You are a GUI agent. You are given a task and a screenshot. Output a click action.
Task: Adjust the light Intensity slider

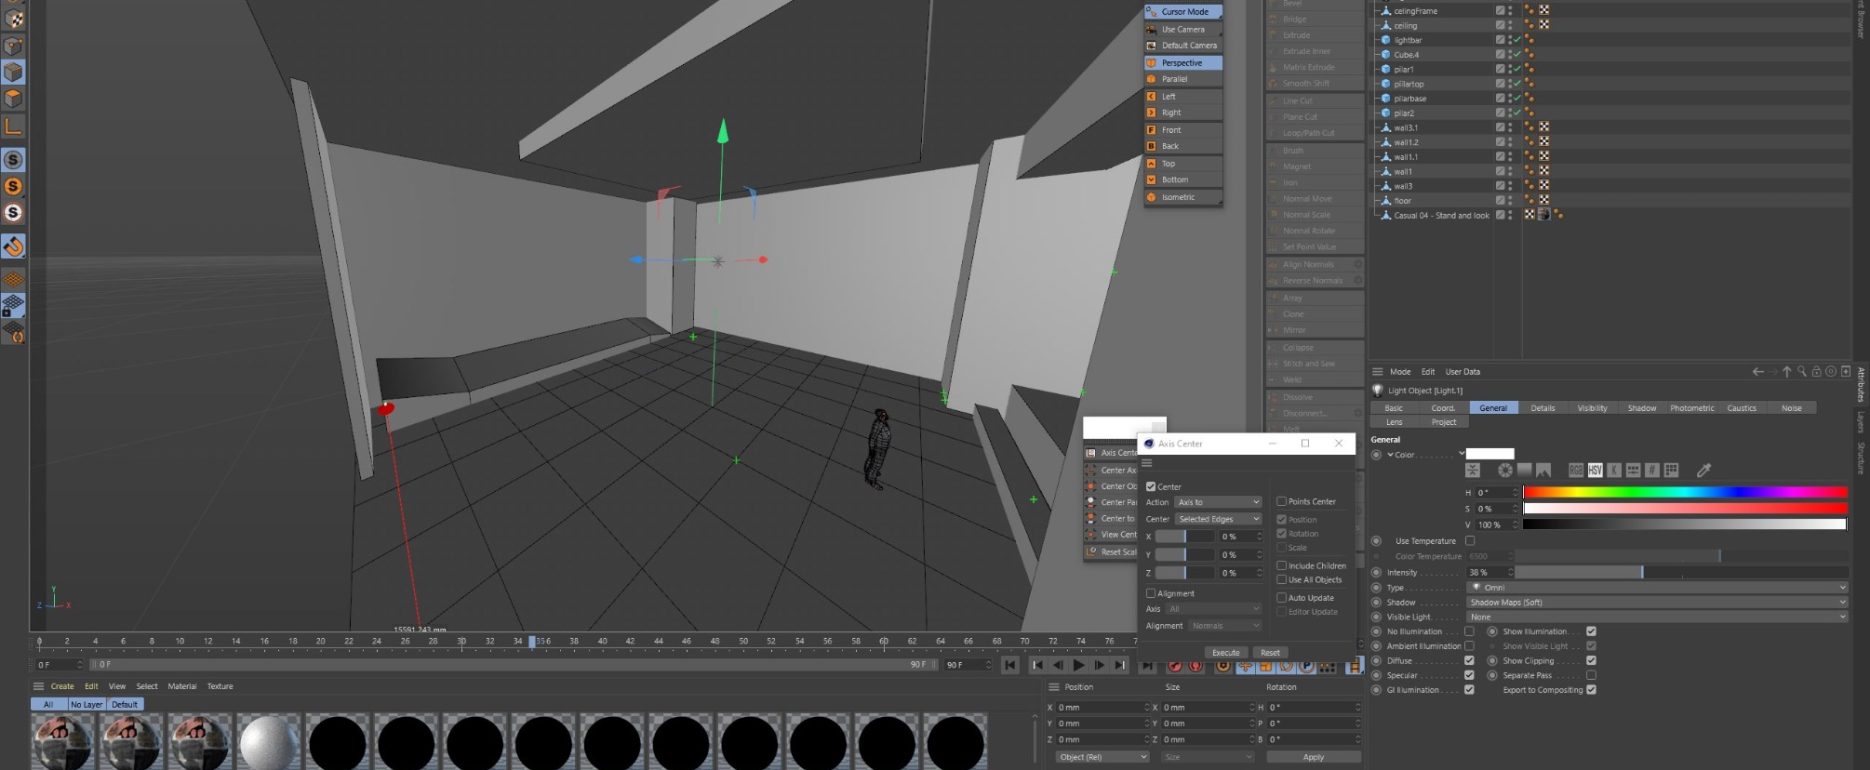tap(1642, 572)
